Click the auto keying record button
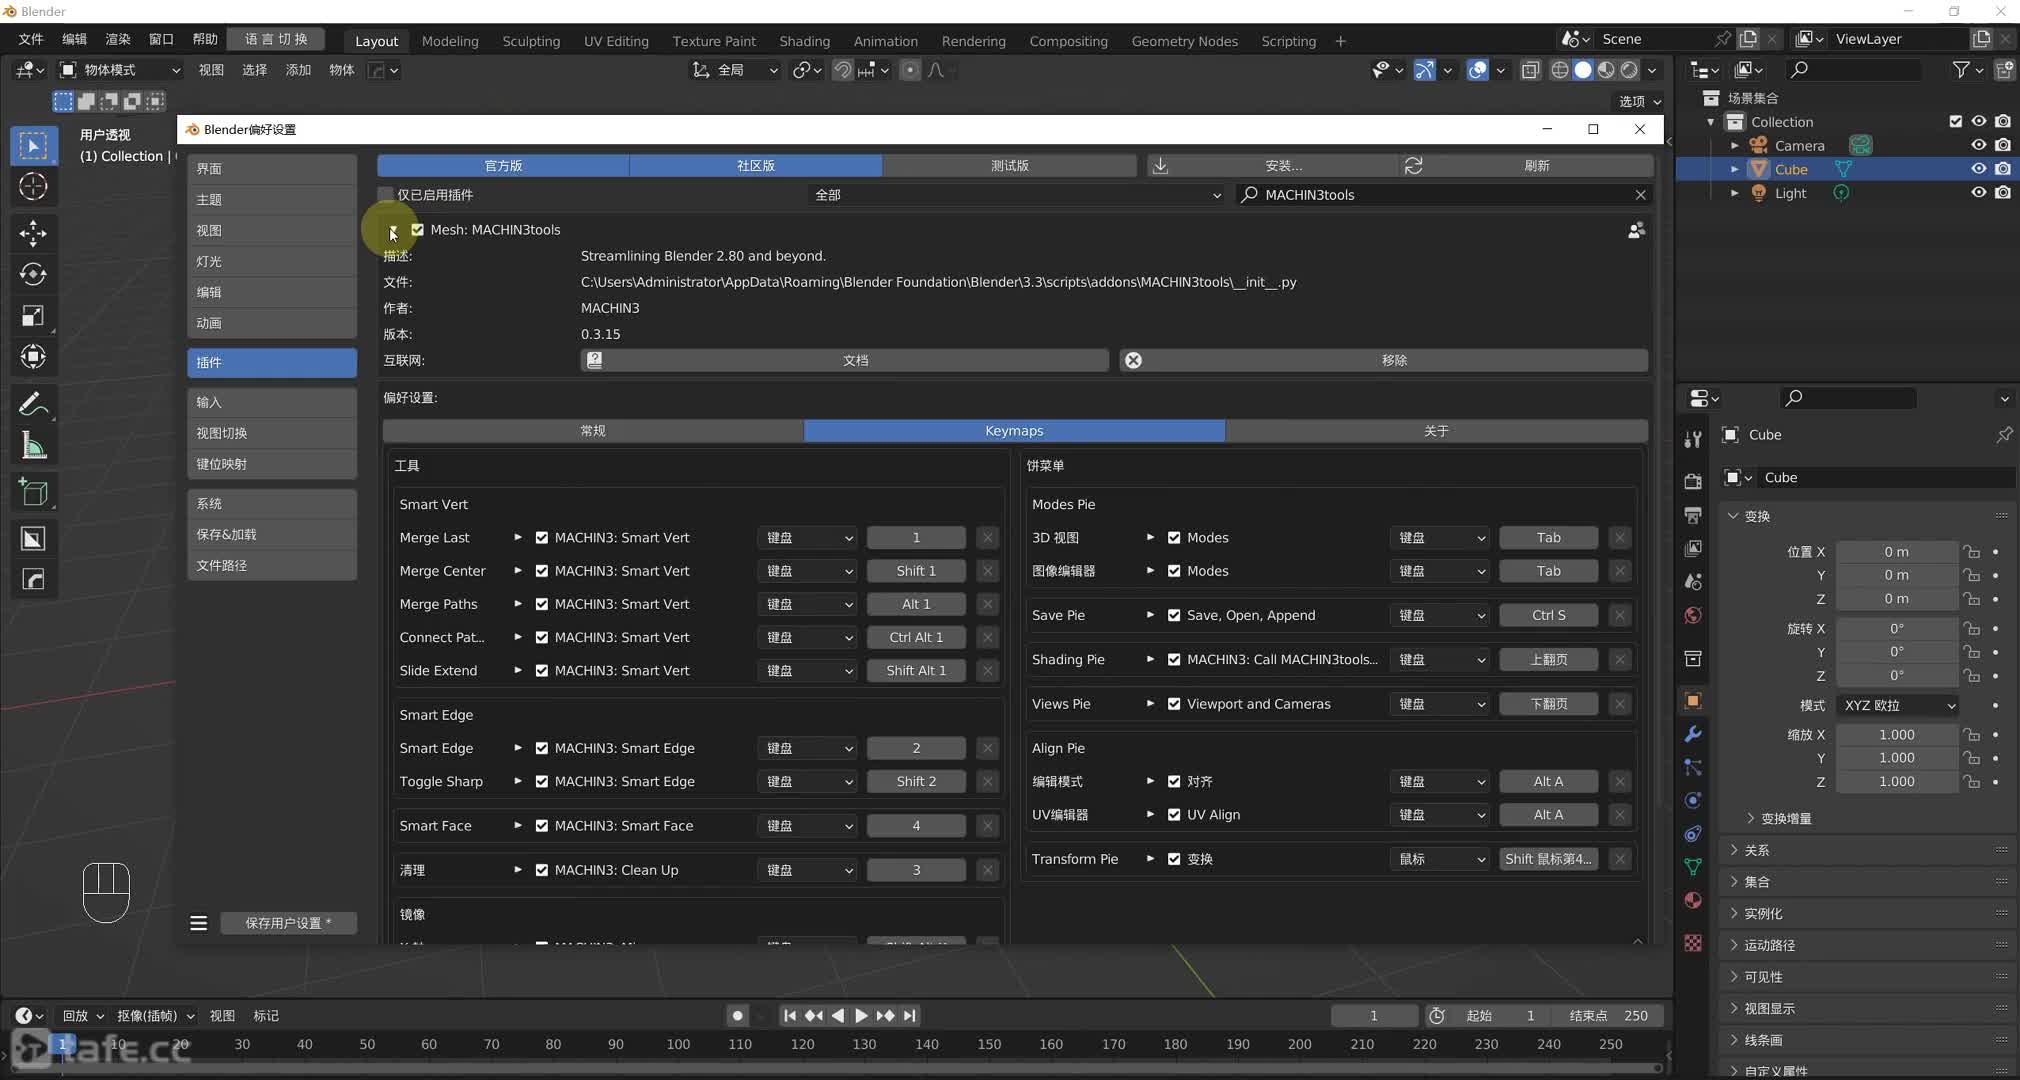 tap(737, 1015)
